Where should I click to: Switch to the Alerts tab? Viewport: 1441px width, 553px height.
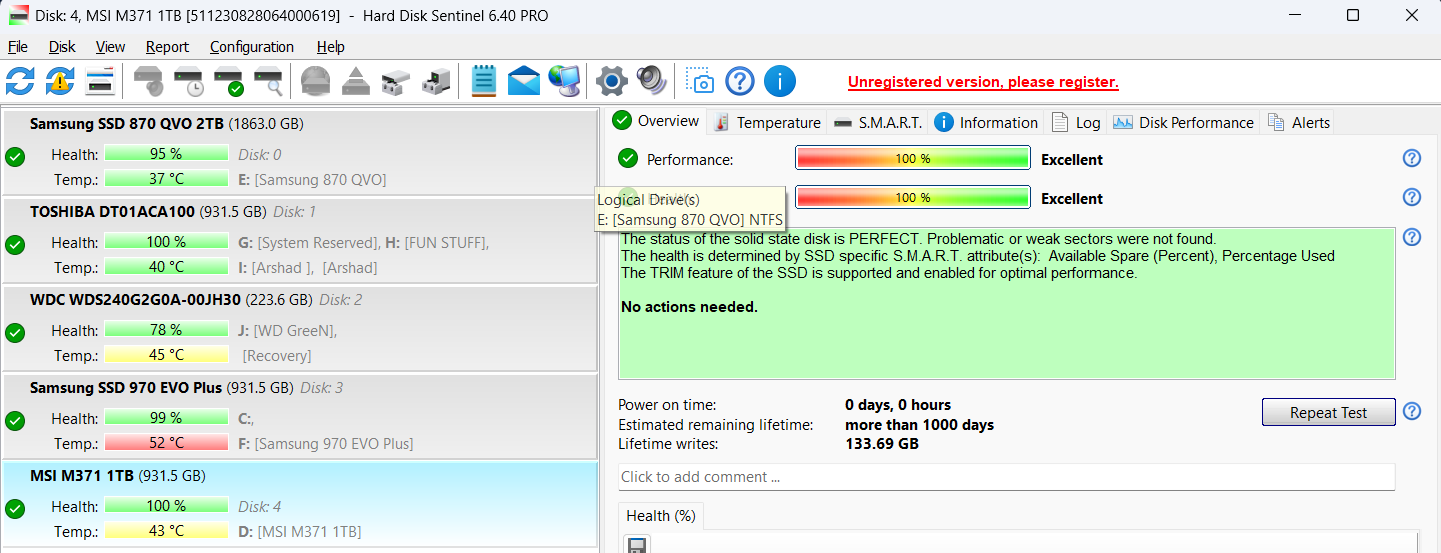point(1298,123)
